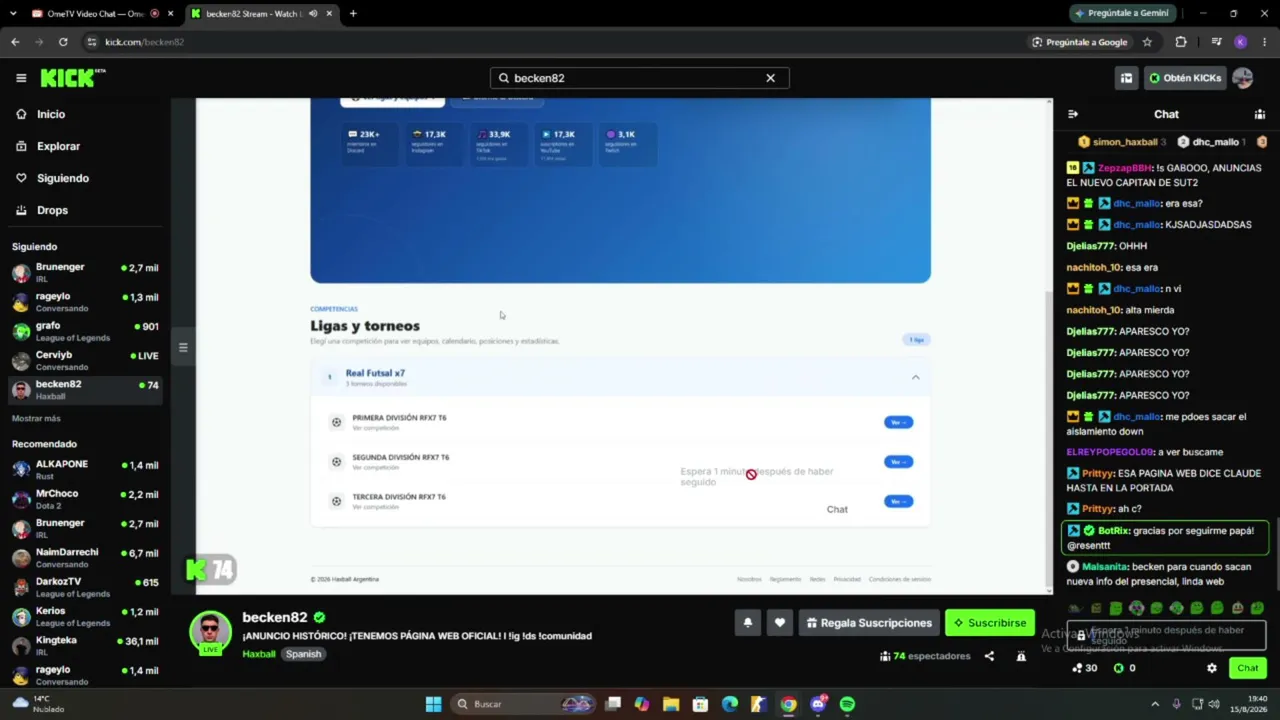The width and height of the screenshot is (1280, 720).
Task: Click the Pregúntale a Google lens button
Action: pos(1080,42)
